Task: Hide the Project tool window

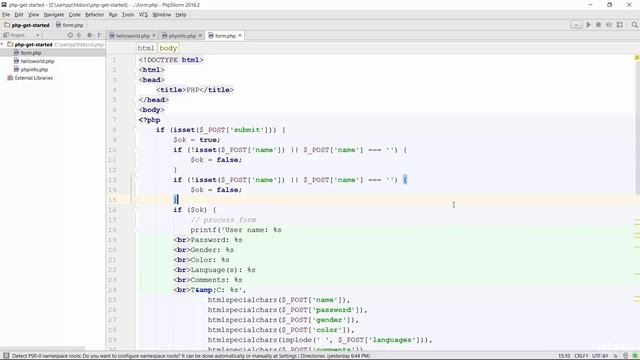Action: (100, 36)
